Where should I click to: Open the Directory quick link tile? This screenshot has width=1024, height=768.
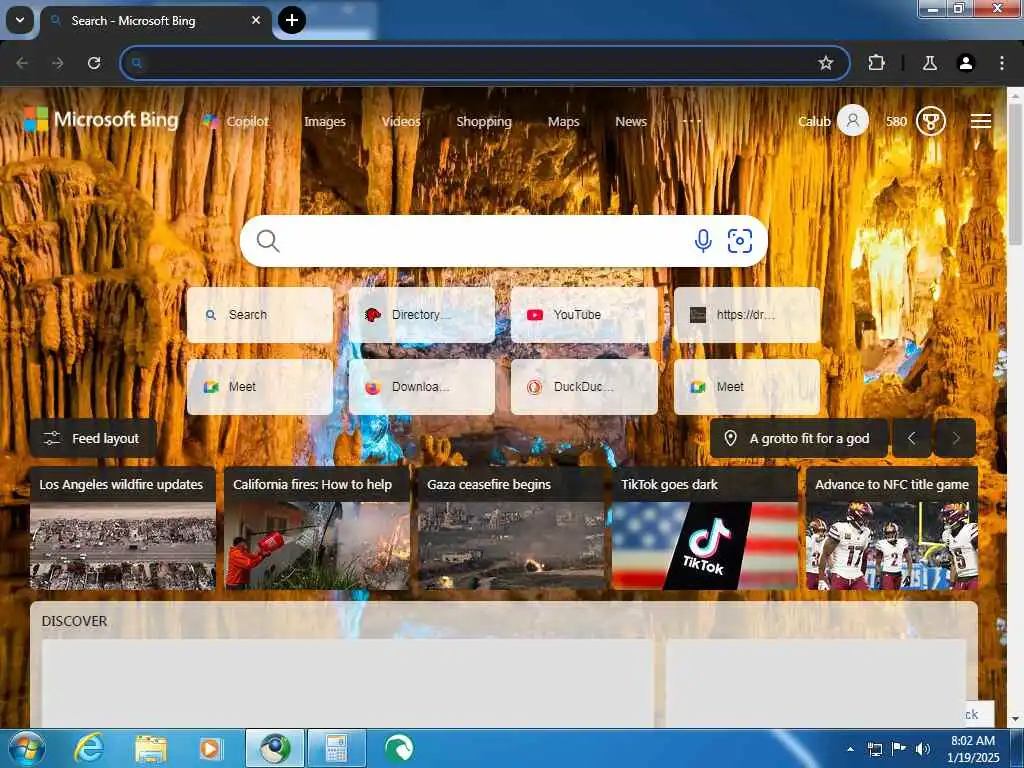[x=422, y=315]
